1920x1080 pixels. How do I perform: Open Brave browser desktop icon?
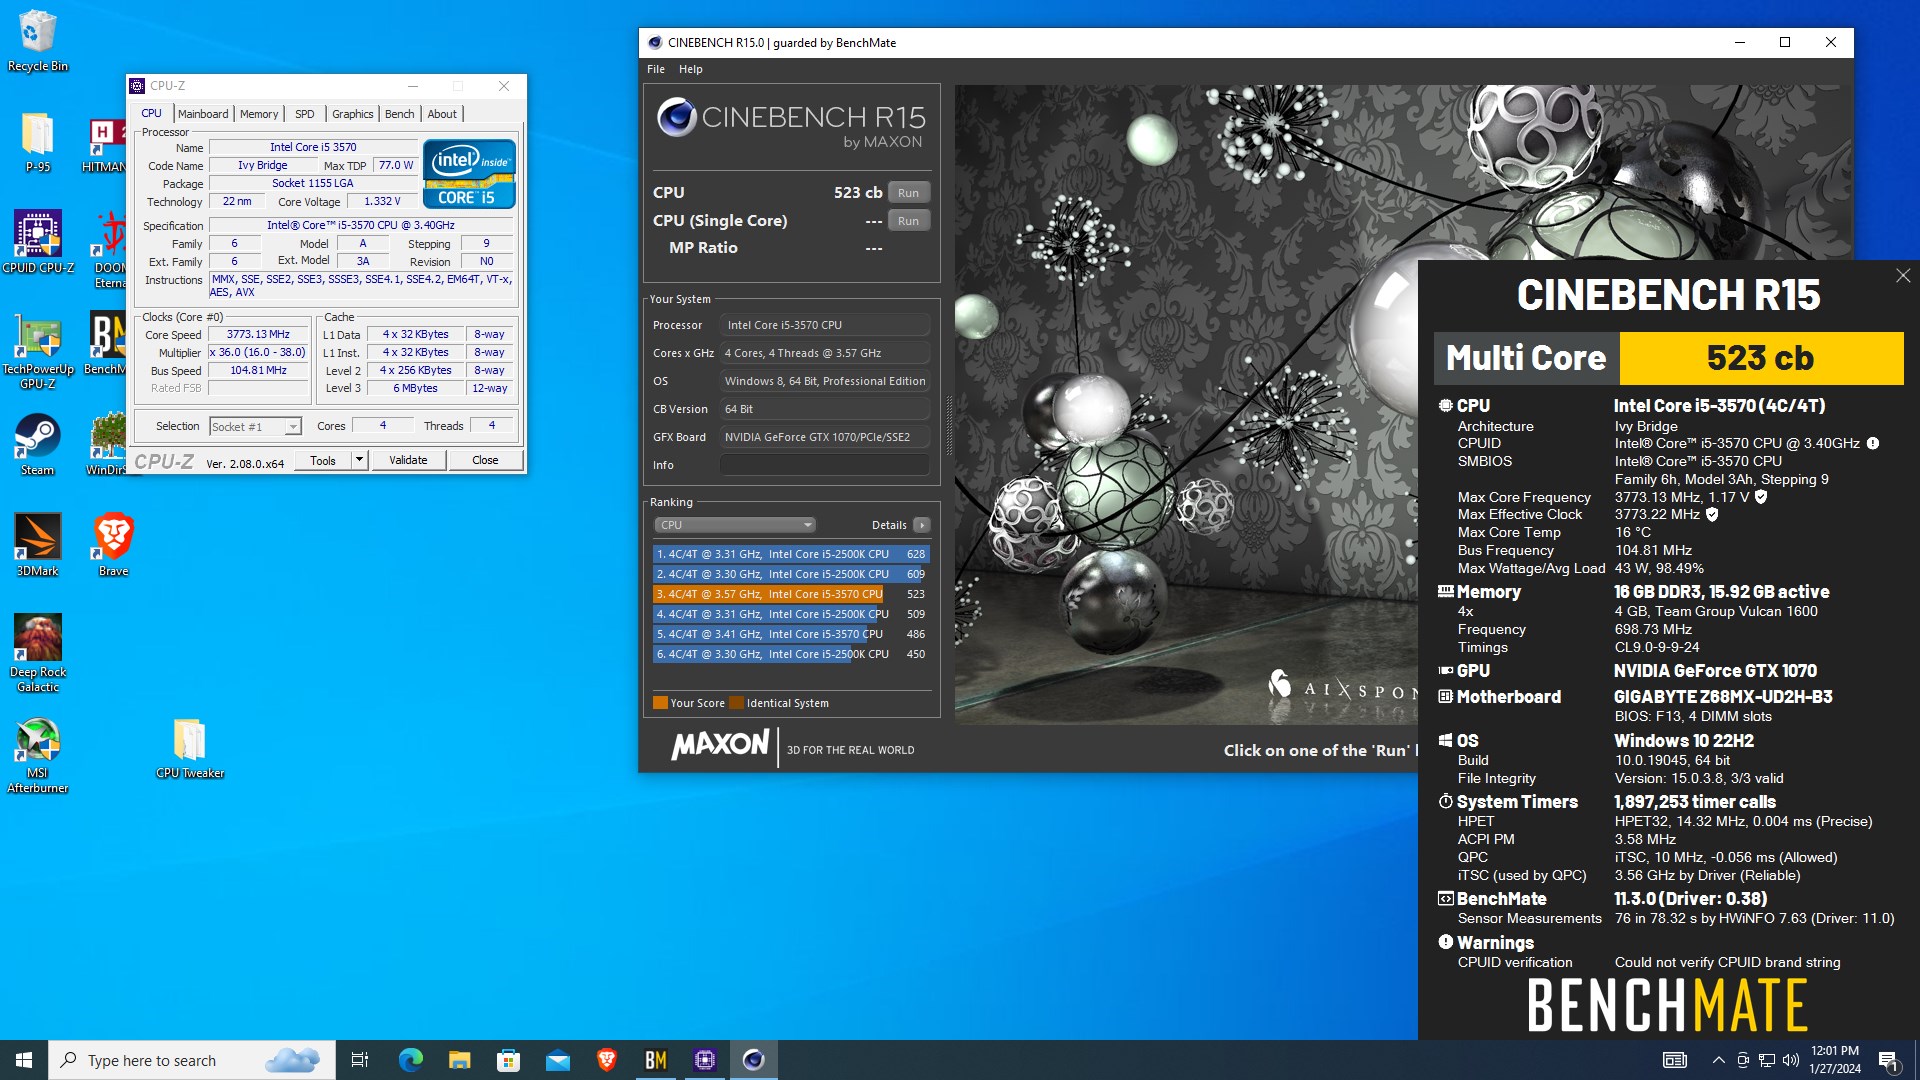[113, 545]
